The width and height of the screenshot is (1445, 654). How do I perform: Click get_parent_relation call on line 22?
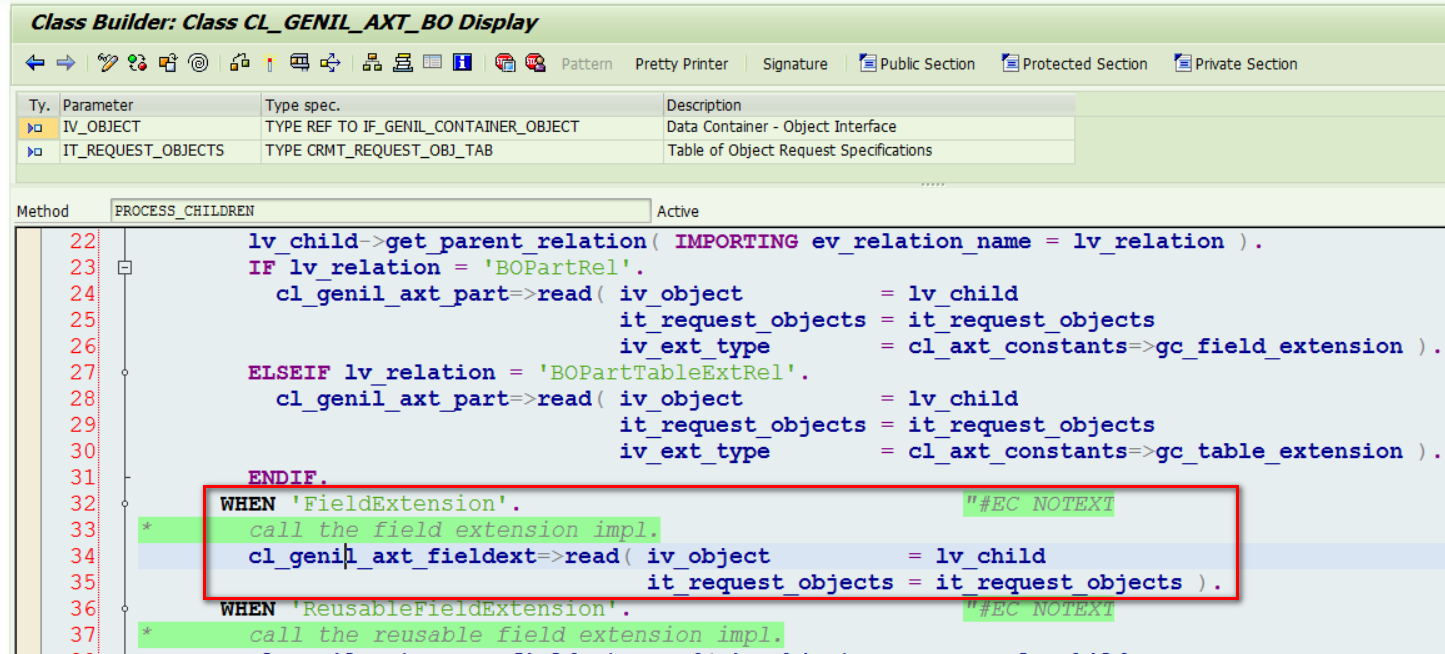click(x=516, y=242)
